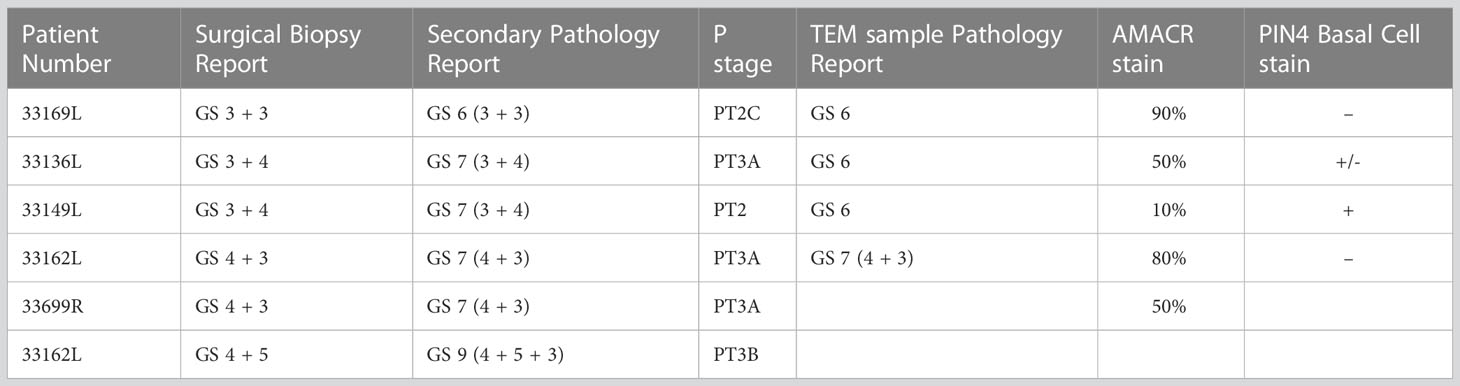Click the +/- PIN4 stain cell
Viewport: 1460px width, 386px height.
pyautogui.click(x=1348, y=163)
